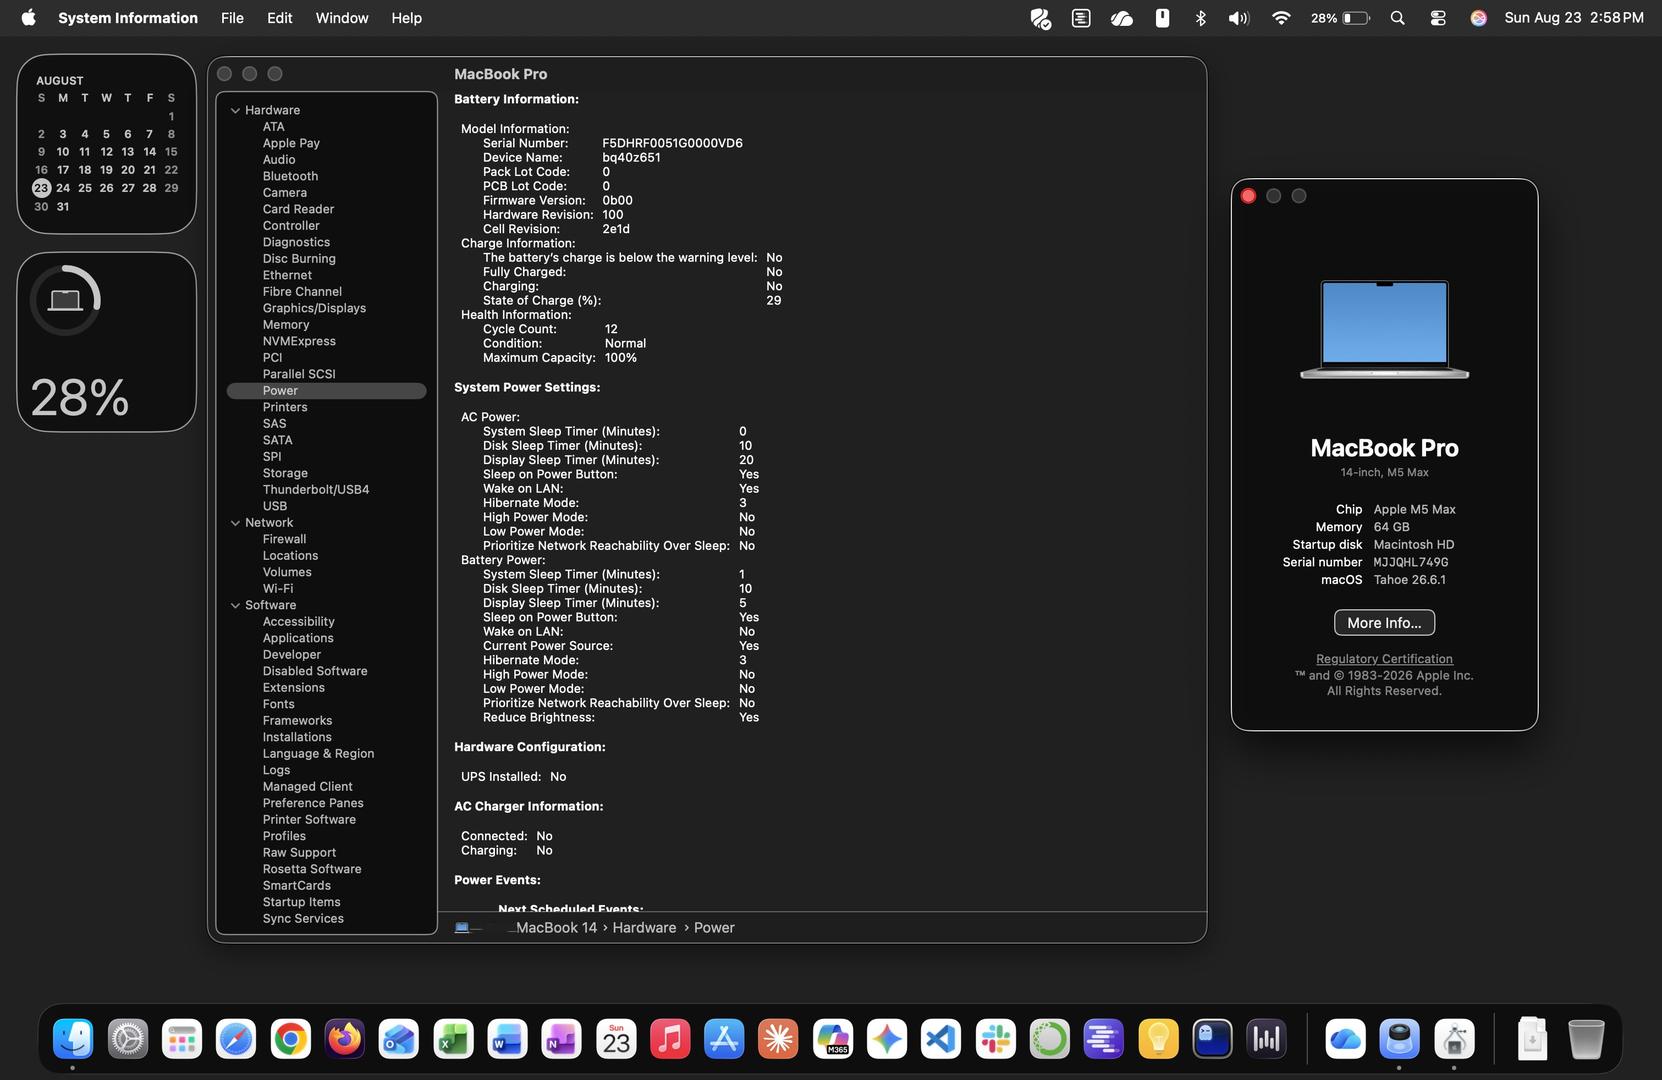This screenshot has width=1662, height=1080.
Task: Launch Google Chrome in the Dock
Action: (x=291, y=1040)
